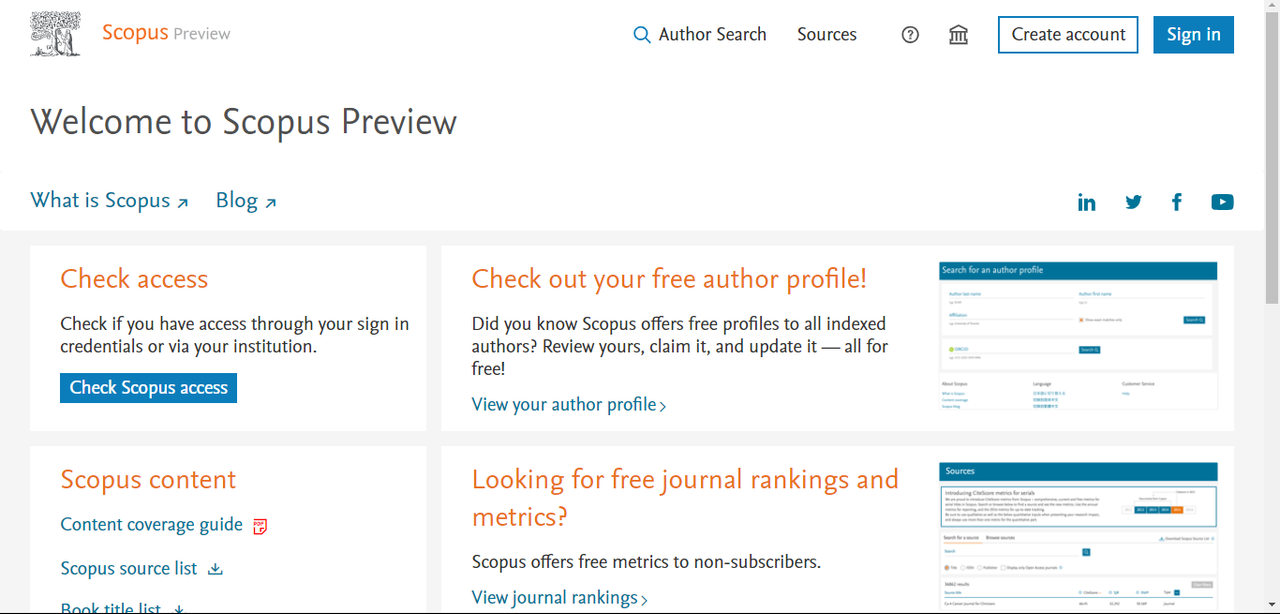The height and width of the screenshot is (614, 1280).
Task: Click Welcome to Scopus Preview heading
Action: point(244,122)
